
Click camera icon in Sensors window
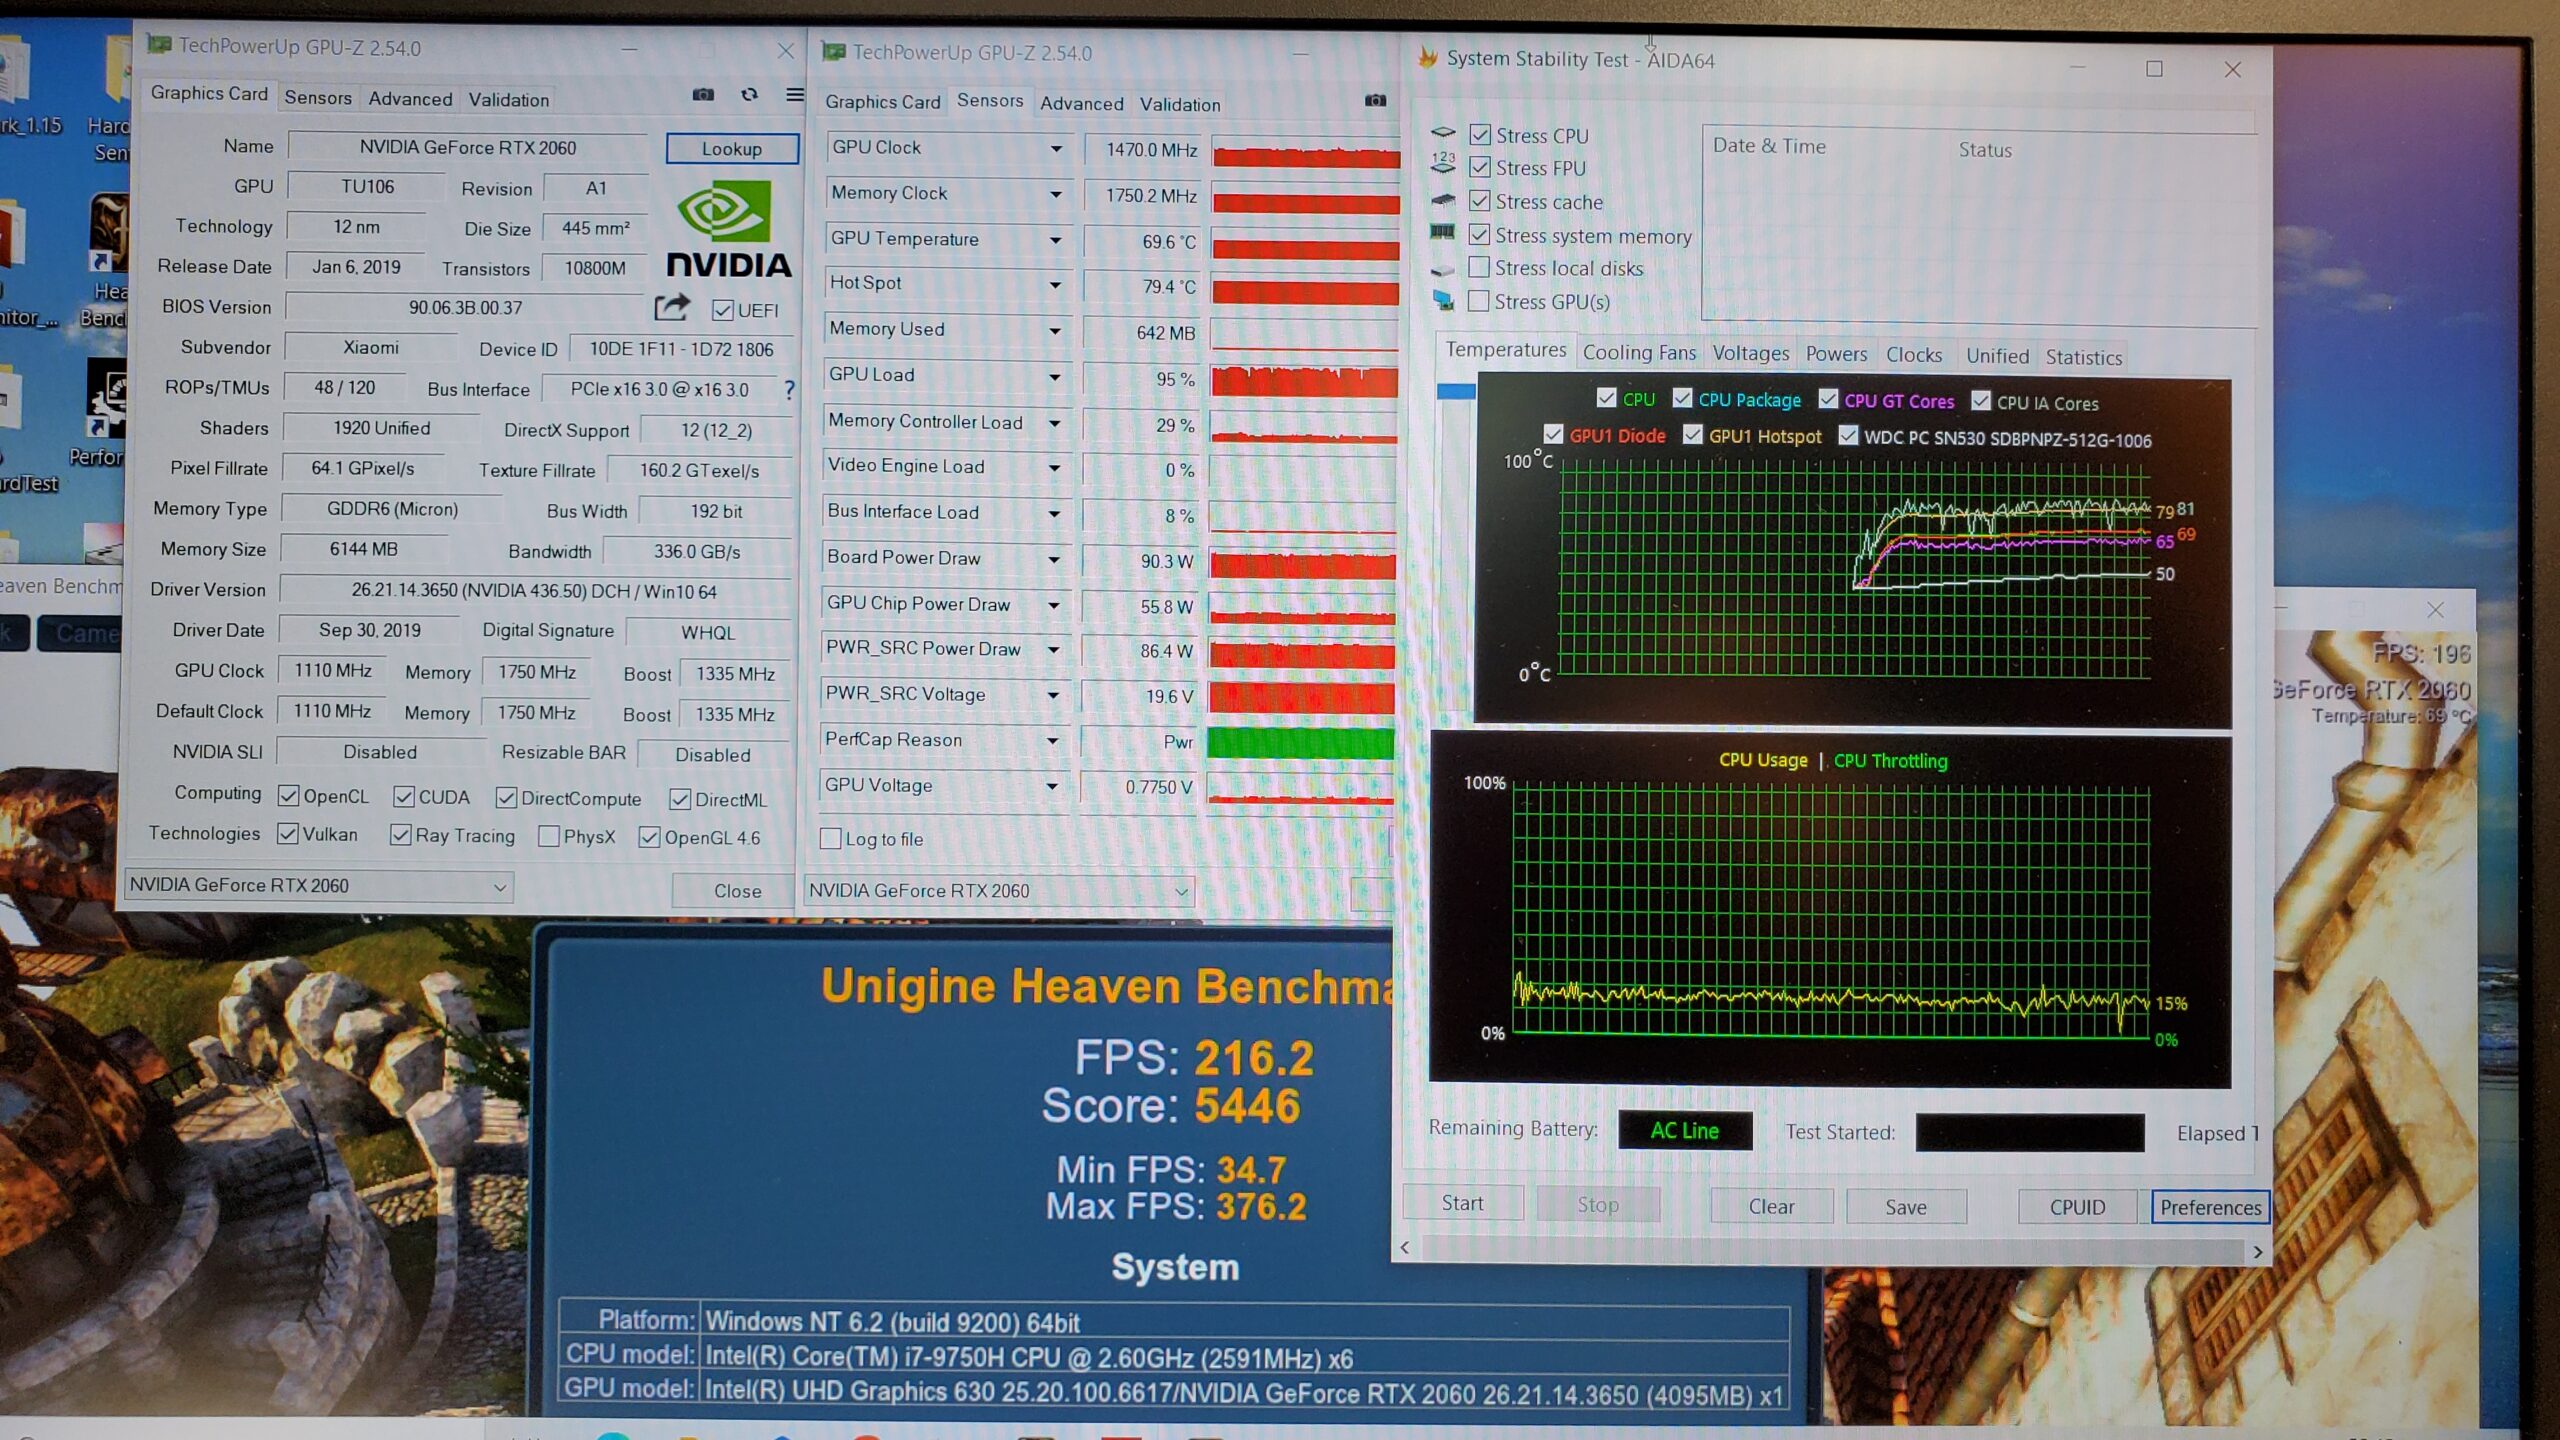click(x=1375, y=100)
